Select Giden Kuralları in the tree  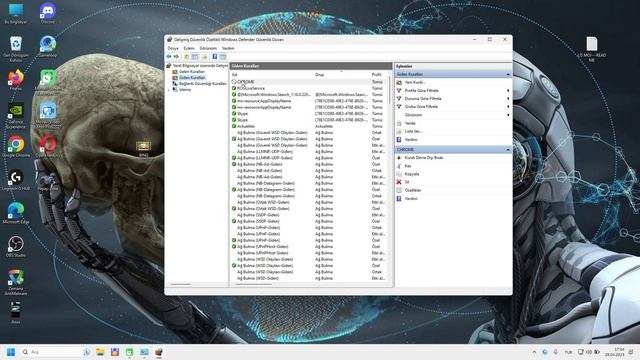[x=192, y=78]
